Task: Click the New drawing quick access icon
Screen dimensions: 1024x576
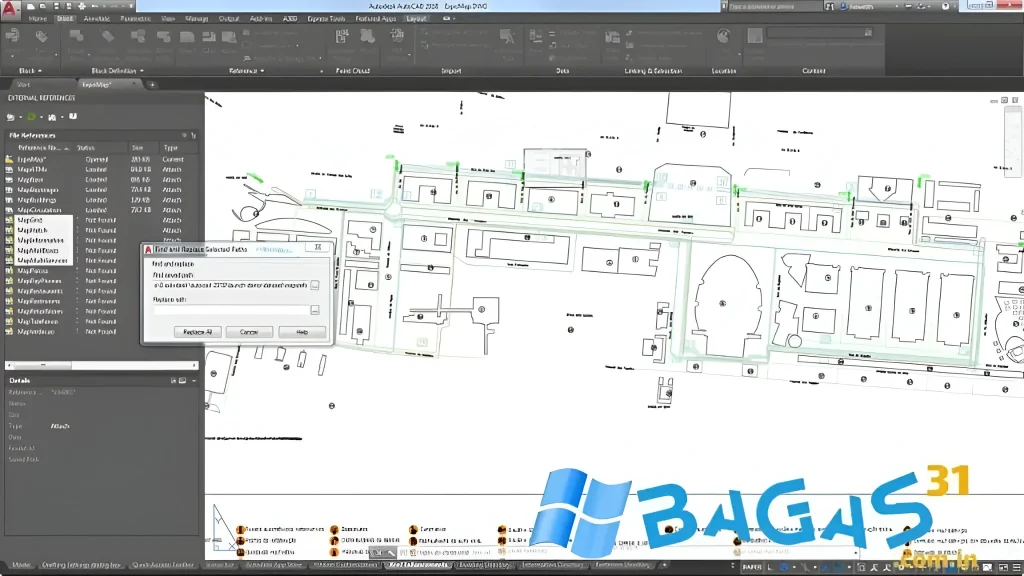Action: click(31, 6)
